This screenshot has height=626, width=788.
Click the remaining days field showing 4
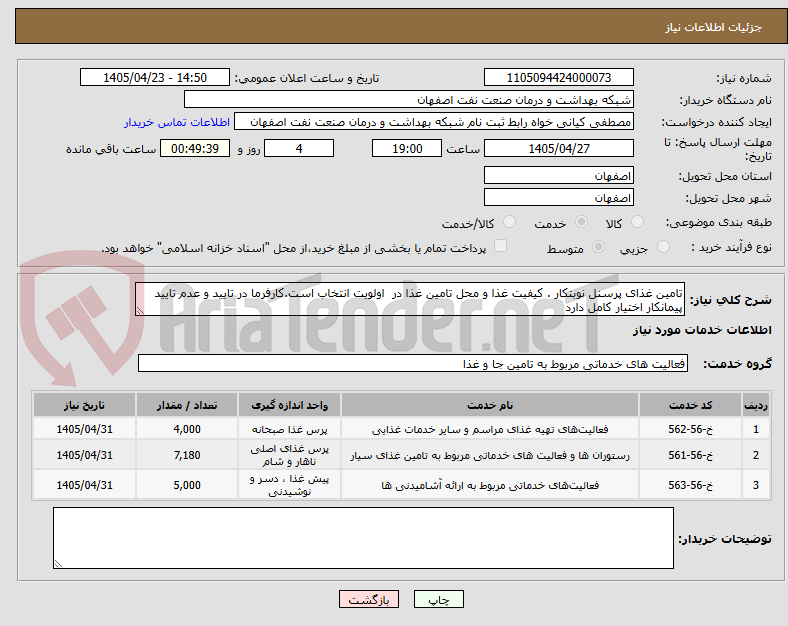[299, 148]
